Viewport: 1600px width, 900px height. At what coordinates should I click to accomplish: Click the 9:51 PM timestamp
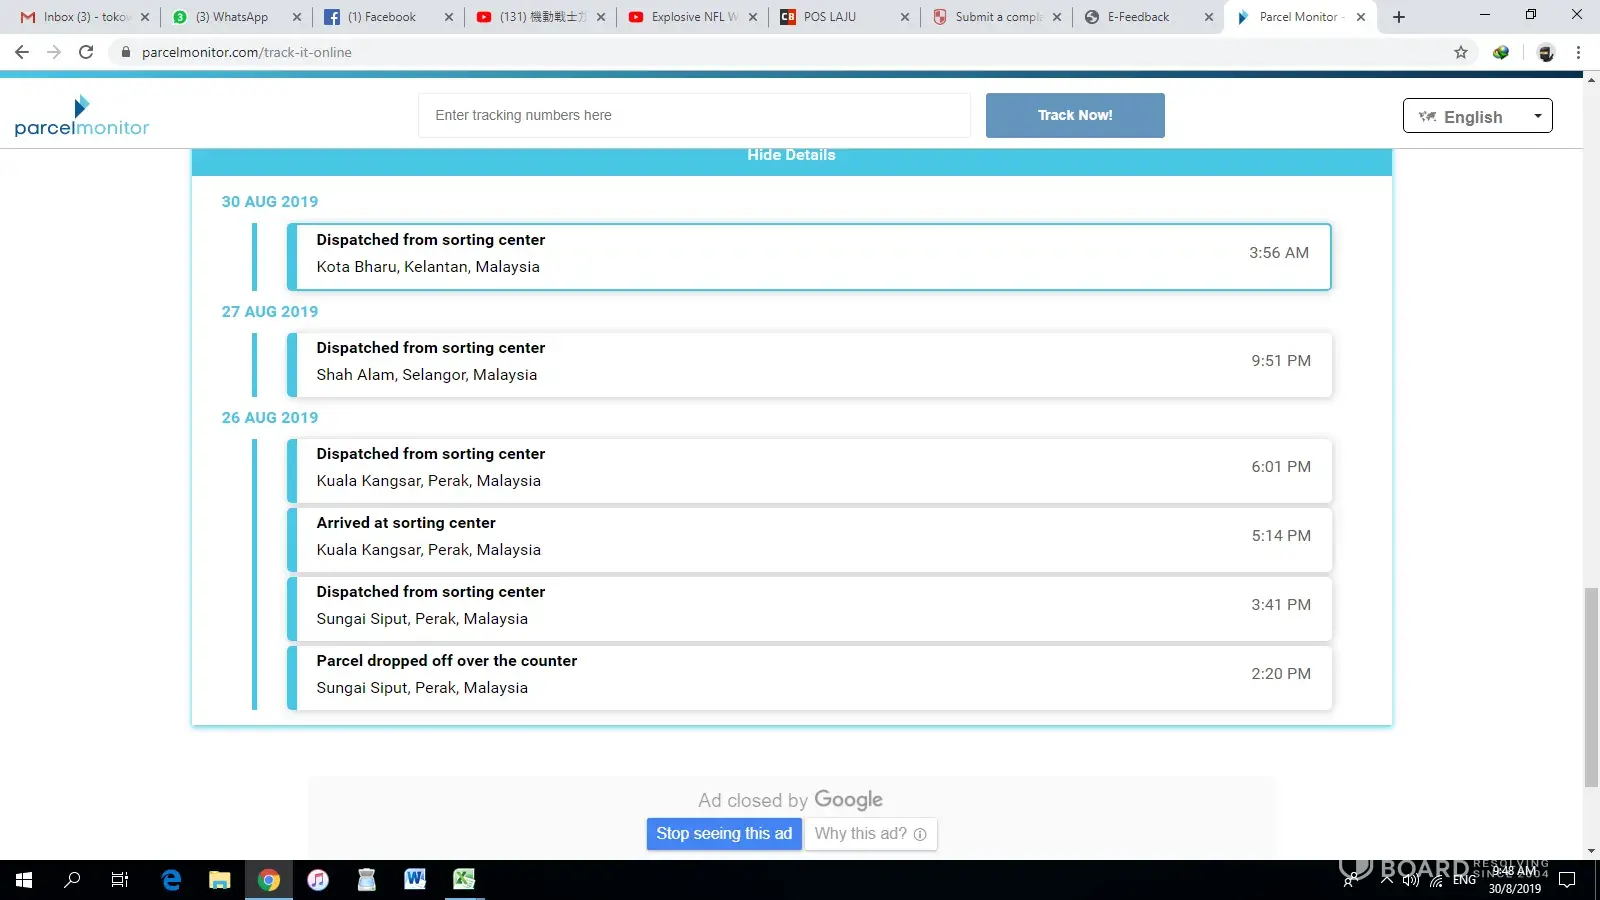coord(1281,361)
